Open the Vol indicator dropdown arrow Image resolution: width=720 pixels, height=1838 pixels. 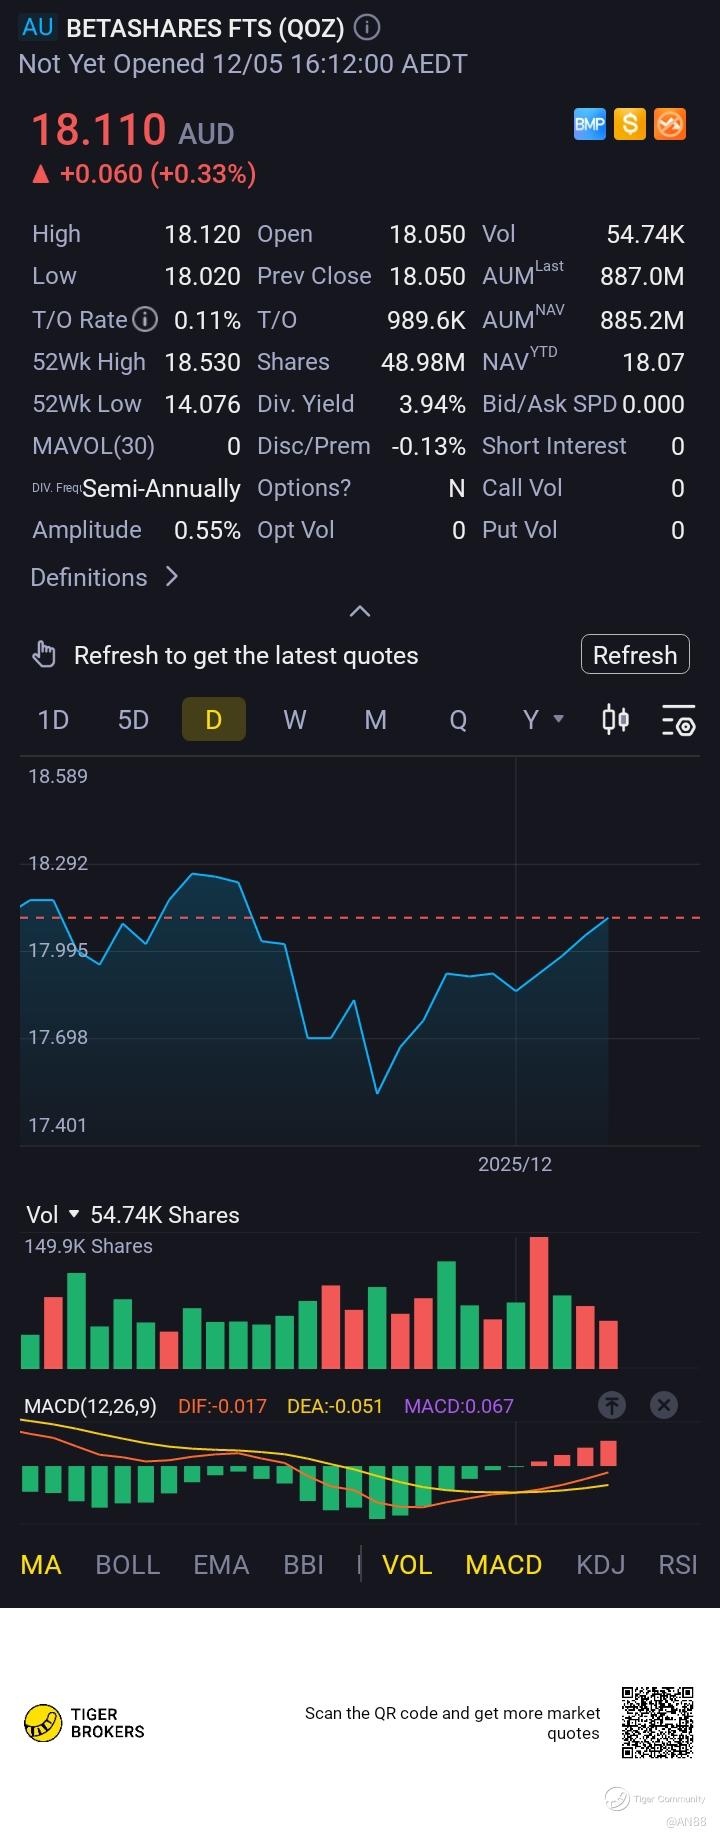click(73, 1215)
